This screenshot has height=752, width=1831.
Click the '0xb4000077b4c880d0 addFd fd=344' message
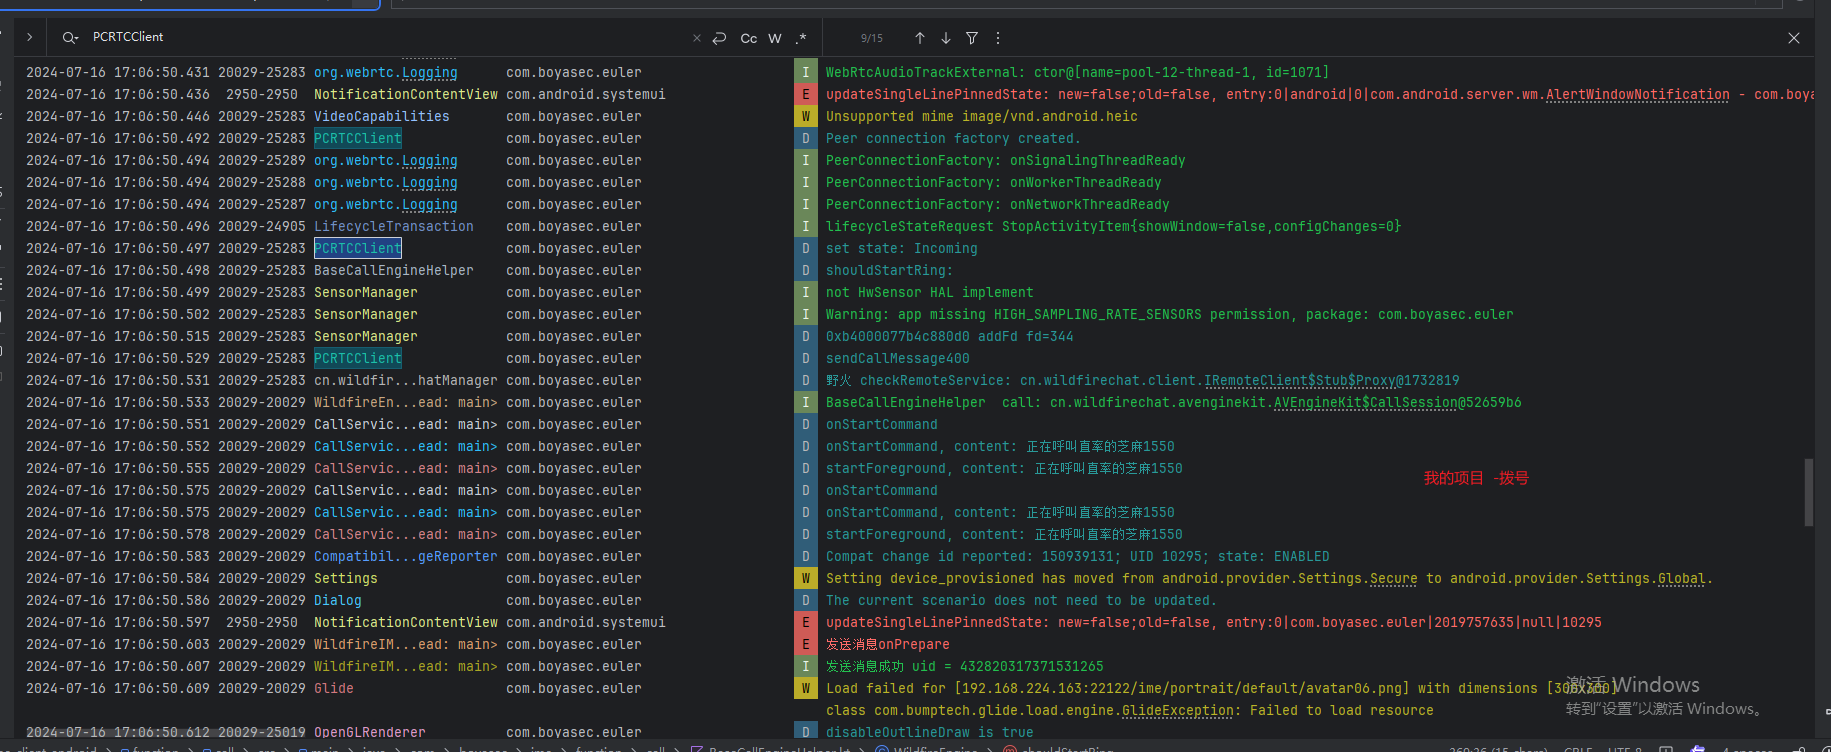click(x=950, y=336)
